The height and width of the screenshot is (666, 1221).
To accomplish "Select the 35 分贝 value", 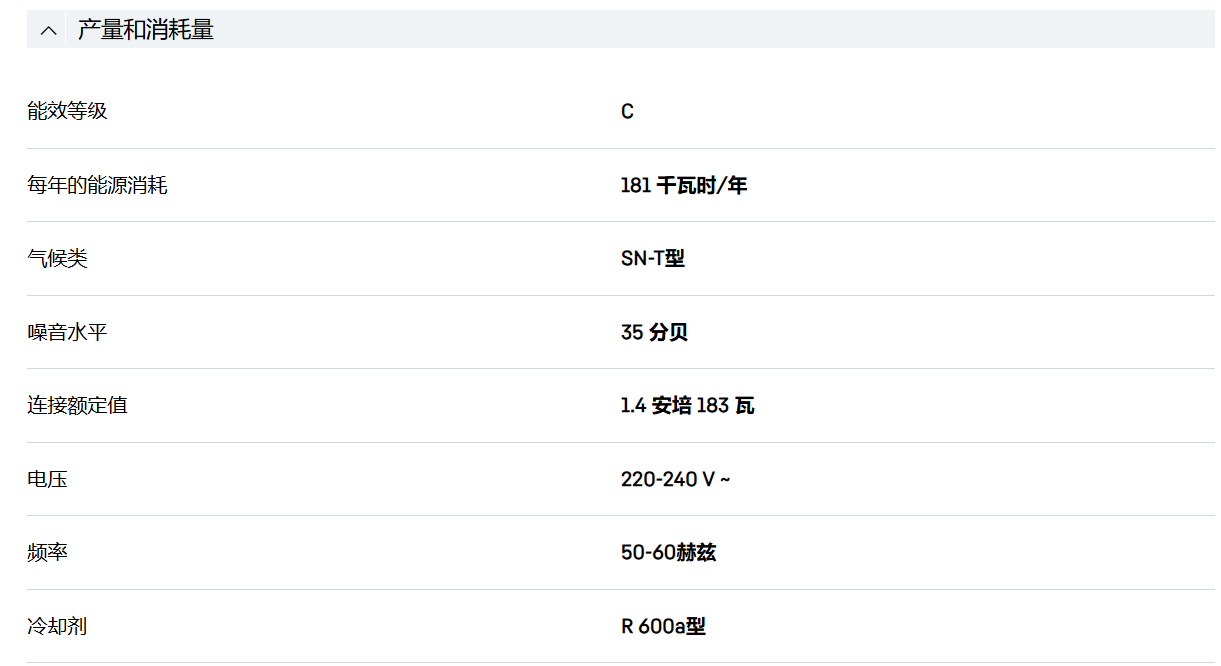I will (654, 332).
